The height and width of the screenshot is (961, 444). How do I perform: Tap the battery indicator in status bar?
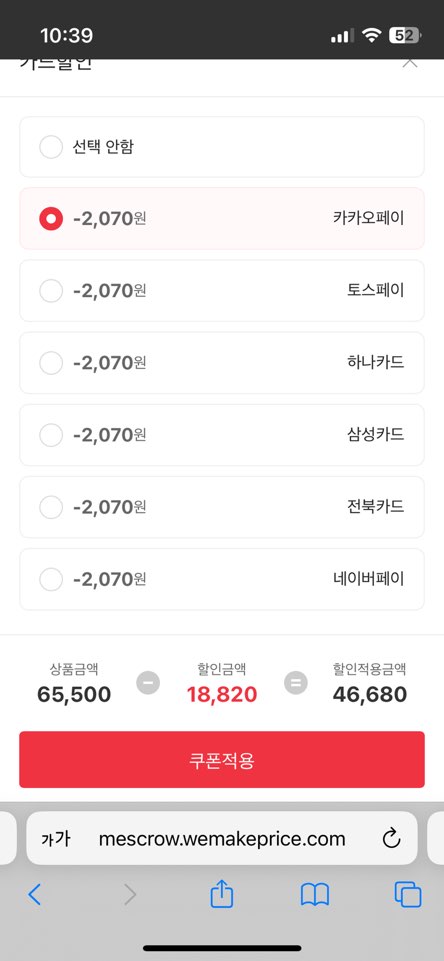pyautogui.click(x=405, y=36)
